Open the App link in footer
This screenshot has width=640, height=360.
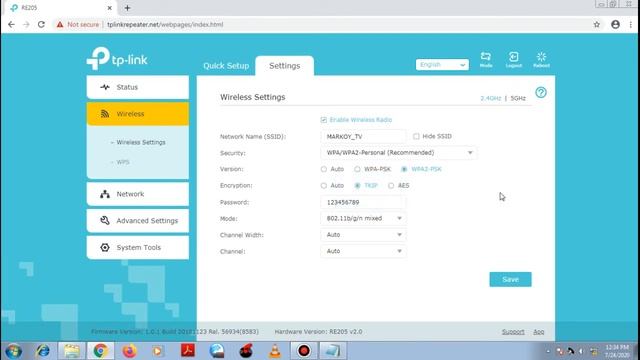tap(538, 332)
